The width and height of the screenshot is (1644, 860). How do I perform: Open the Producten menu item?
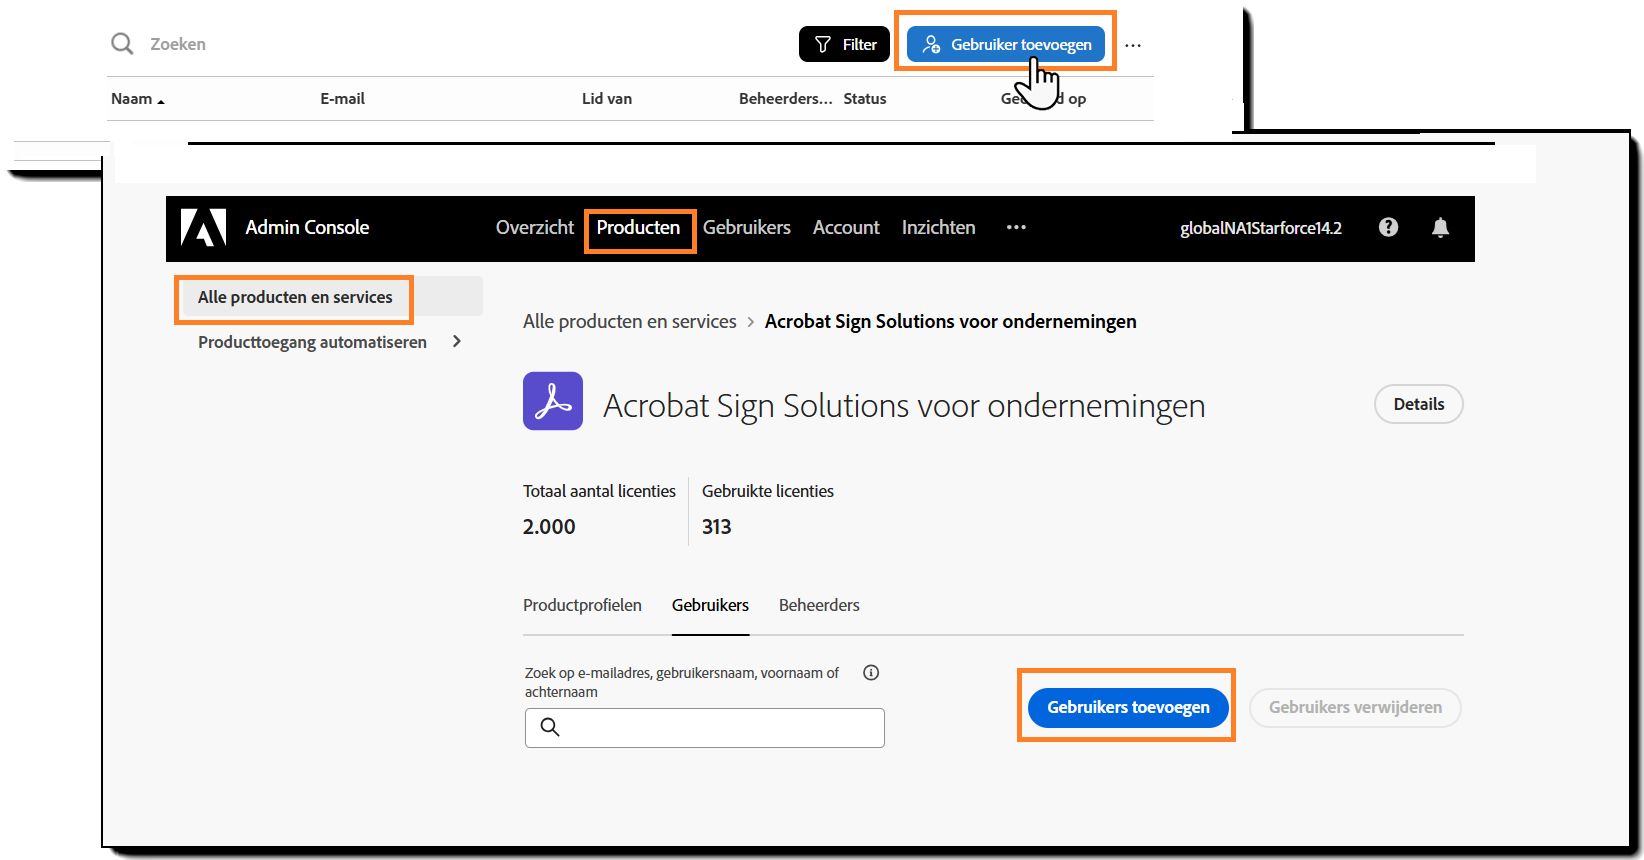coord(638,227)
